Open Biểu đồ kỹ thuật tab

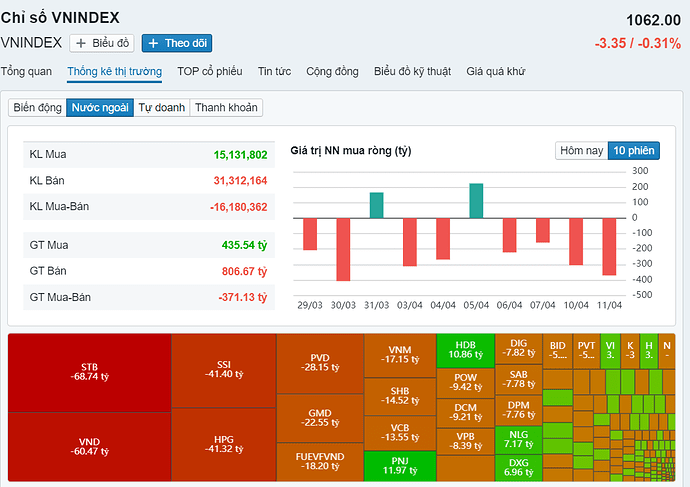coord(412,71)
